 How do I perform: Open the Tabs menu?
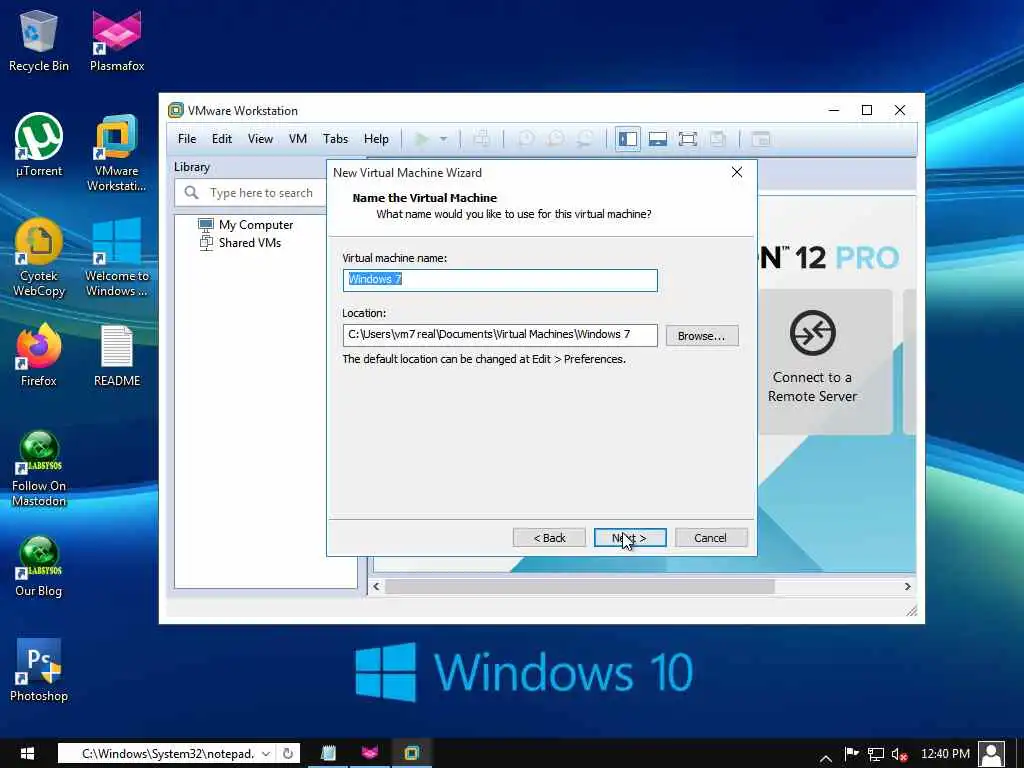(x=335, y=138)
